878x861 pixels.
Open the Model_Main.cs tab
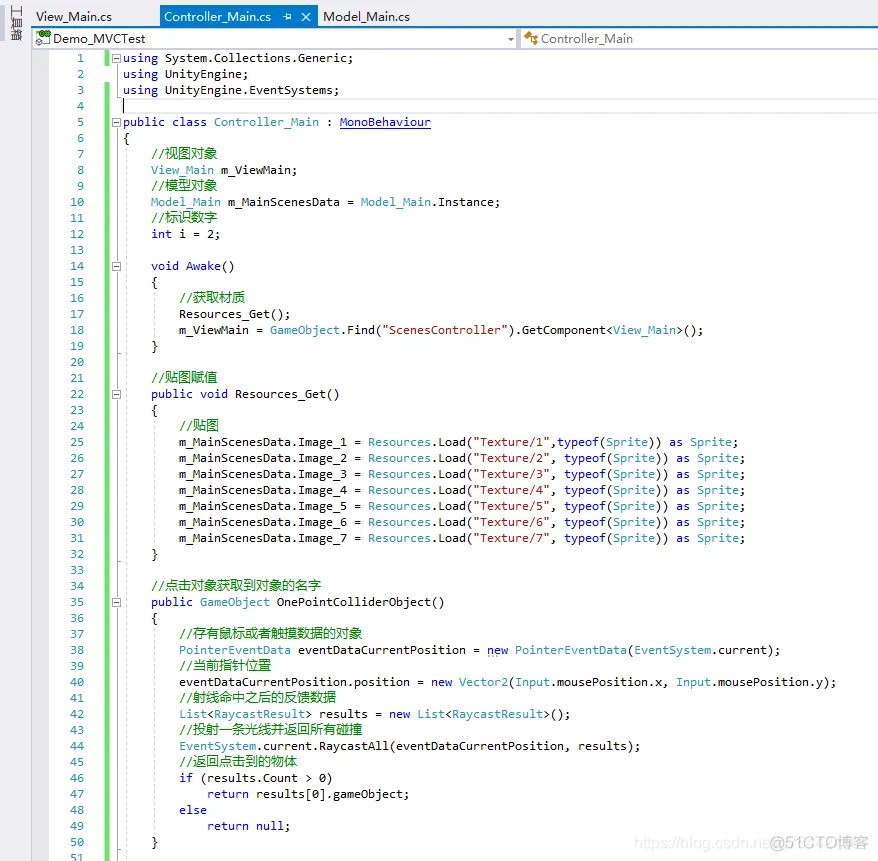click(x=366, y=17)
